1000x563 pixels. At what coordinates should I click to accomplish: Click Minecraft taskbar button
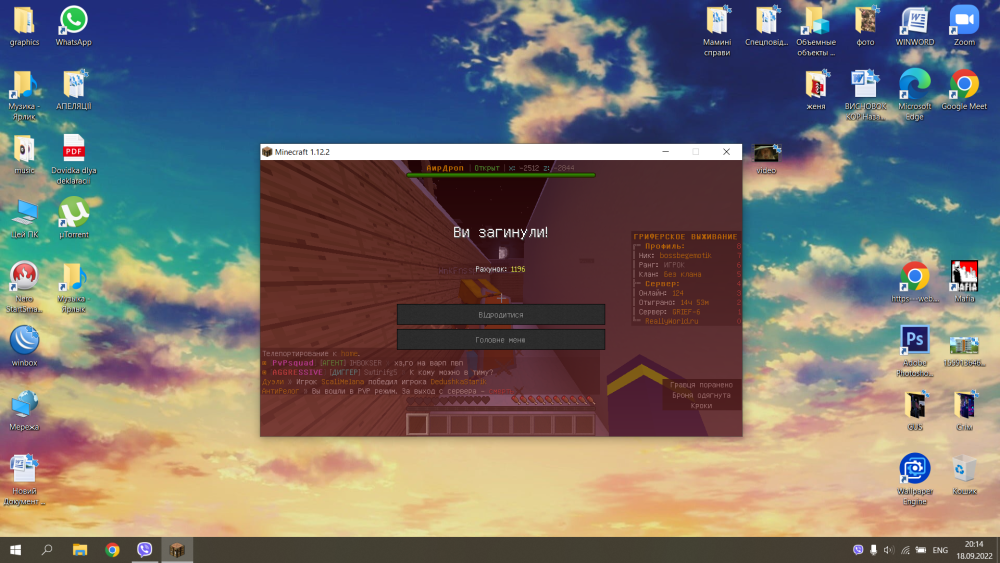177,550
